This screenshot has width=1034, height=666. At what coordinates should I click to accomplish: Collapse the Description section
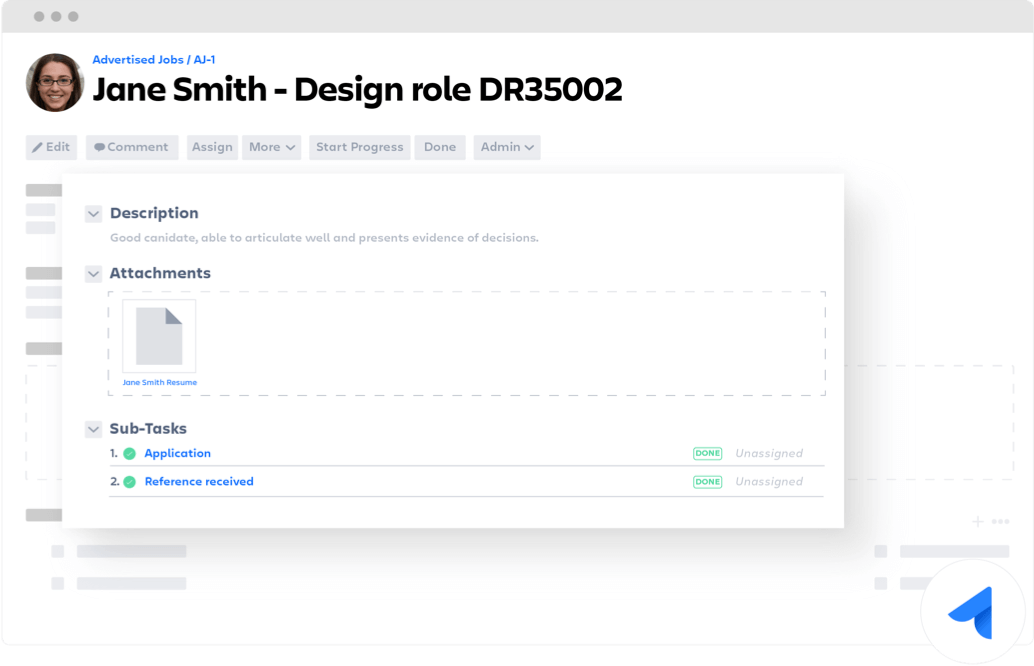click(x=93, y=213)
